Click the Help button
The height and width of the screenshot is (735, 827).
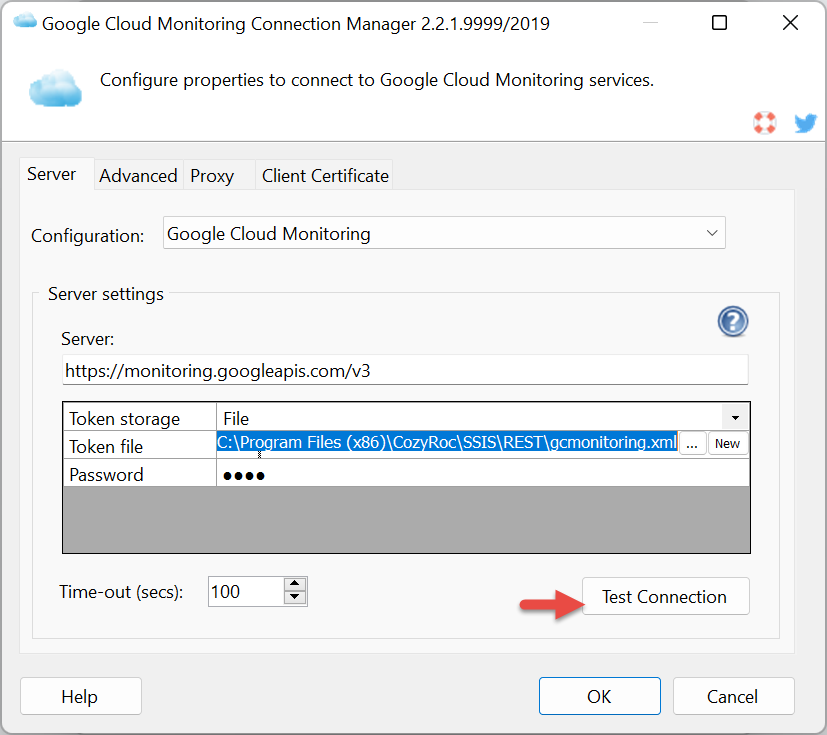pos(81,696)
